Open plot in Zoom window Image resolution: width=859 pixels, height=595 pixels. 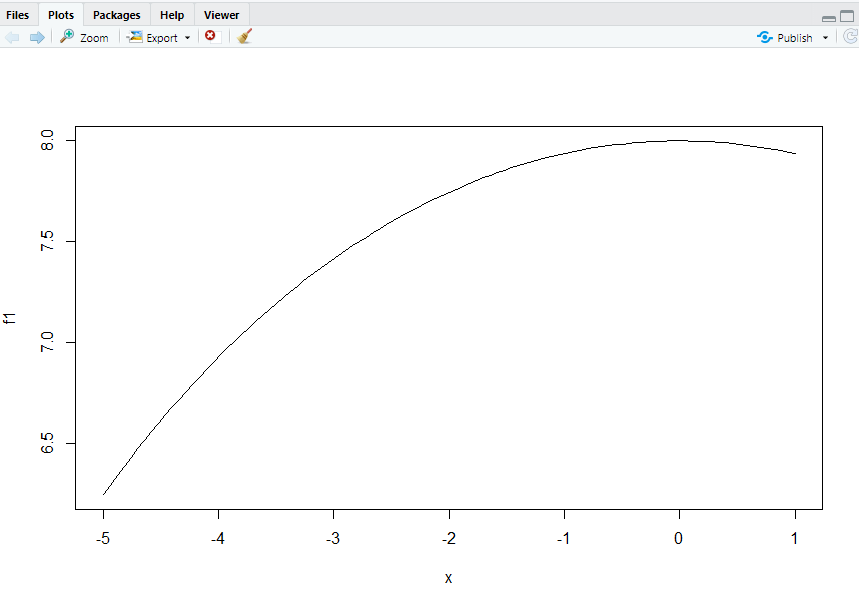(84, 37)
